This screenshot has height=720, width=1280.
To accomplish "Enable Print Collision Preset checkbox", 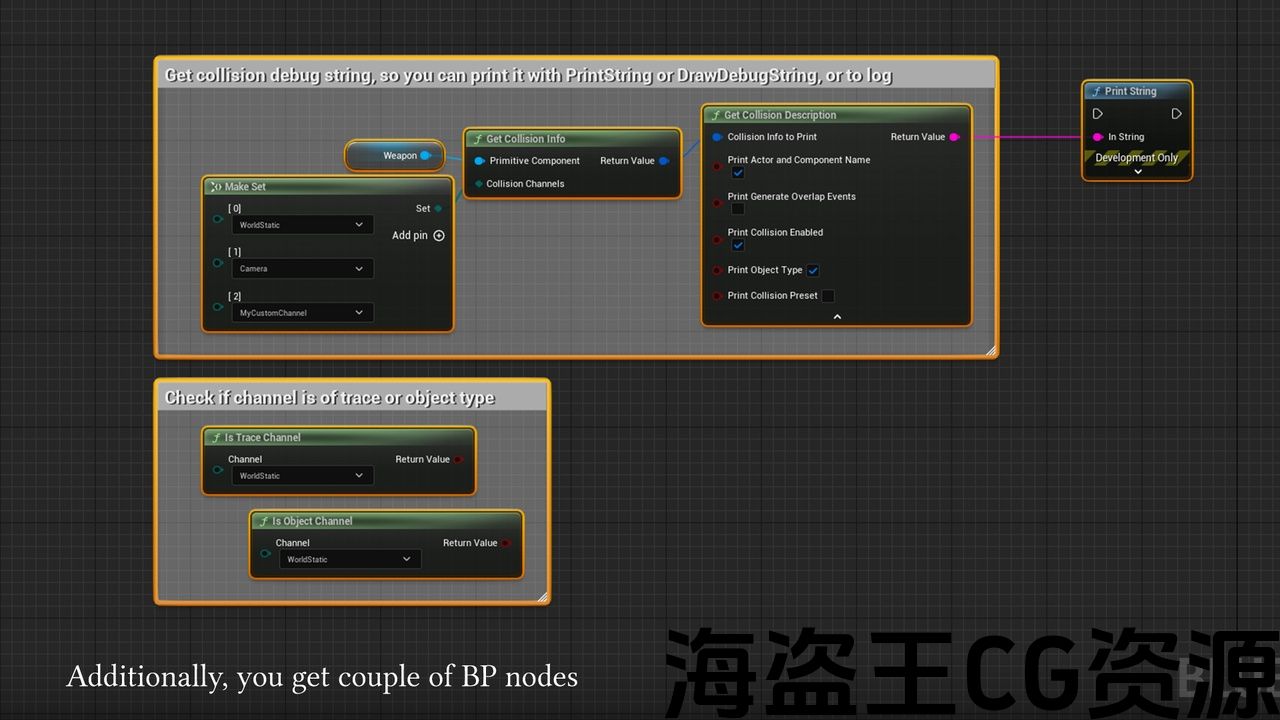I will tap(827, 296).
